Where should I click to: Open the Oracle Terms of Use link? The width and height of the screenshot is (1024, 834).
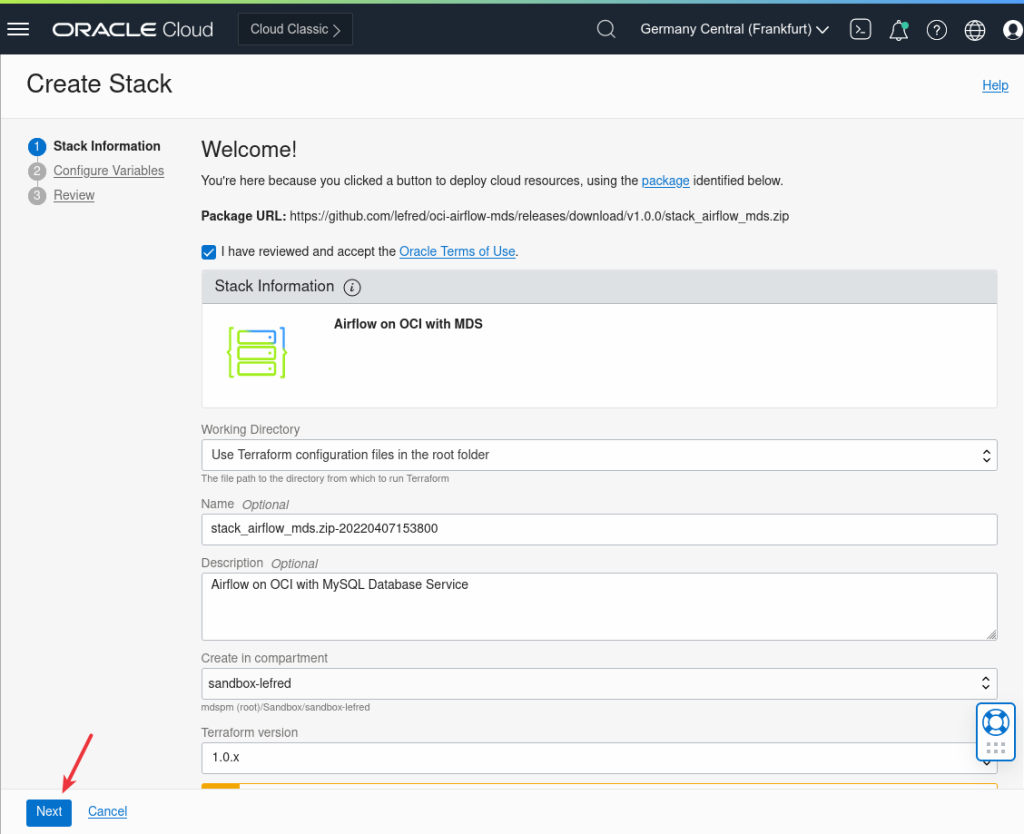(457, 252)
